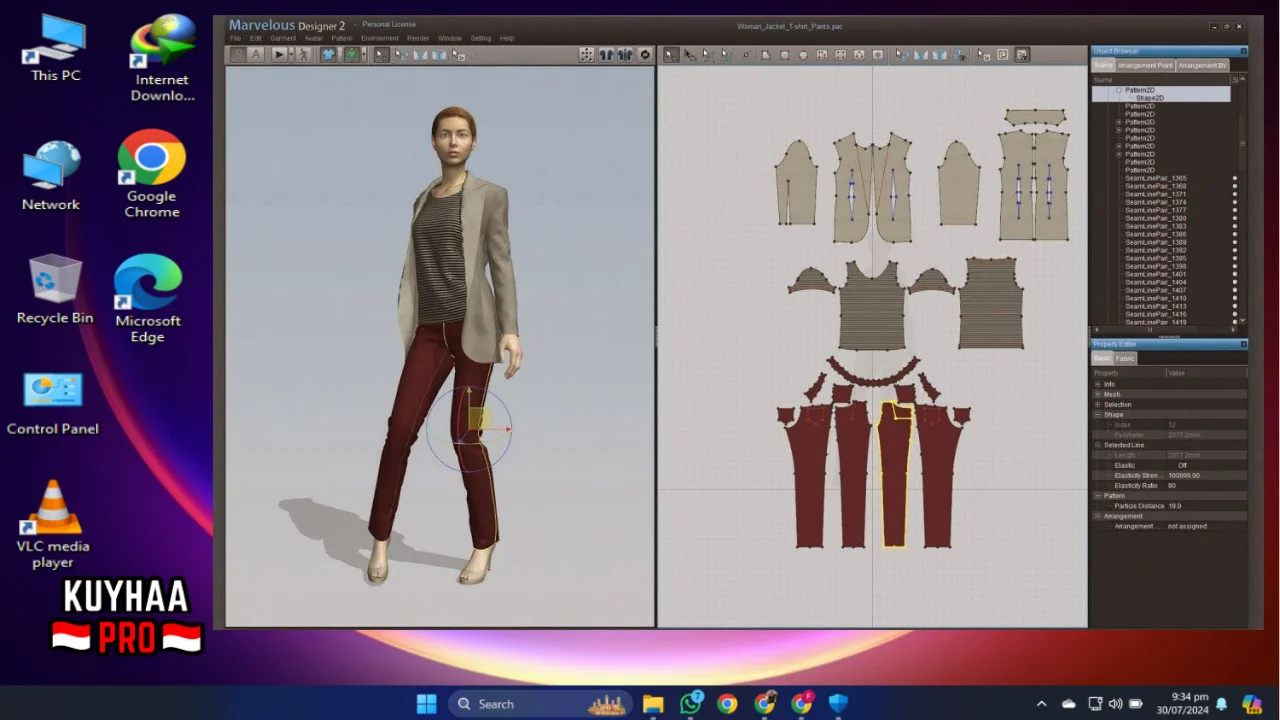Image resolution: width=1280 pixels, height=720 pixels.
Task: Click the Elastic value Off field
Action: (x=1206, y=465)
